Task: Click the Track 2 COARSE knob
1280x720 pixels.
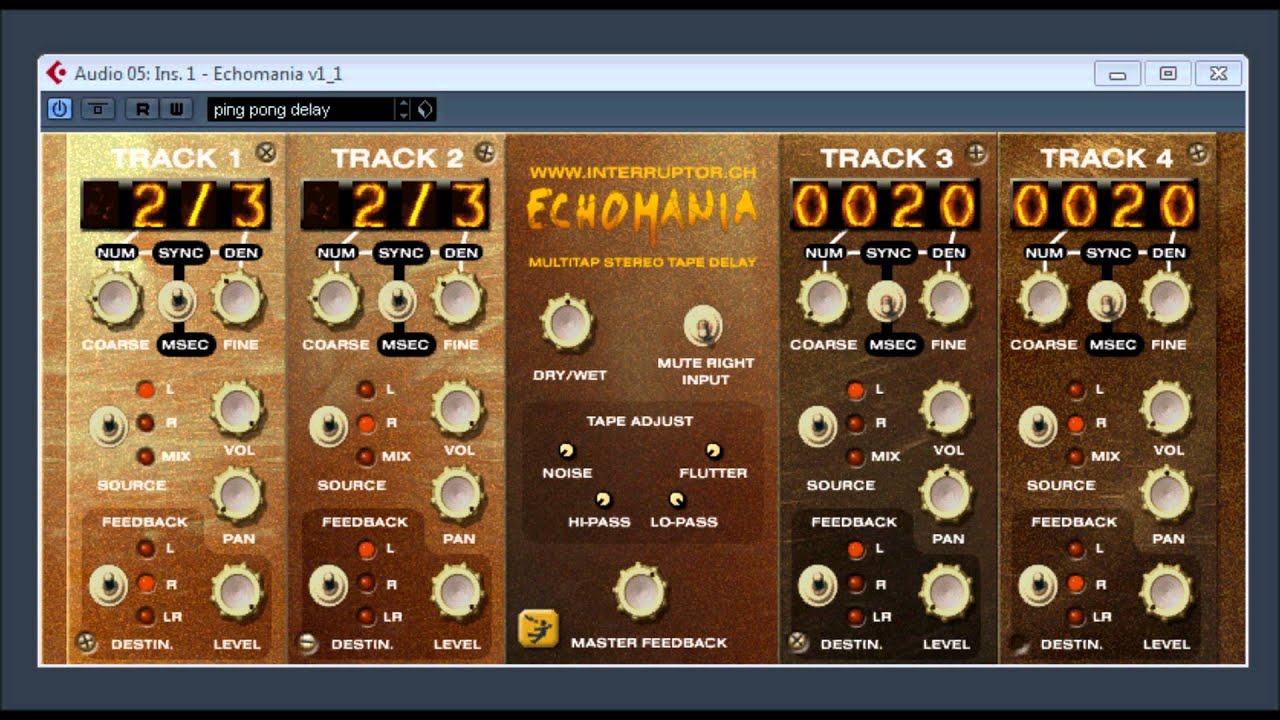Action: tap(335, 298)
